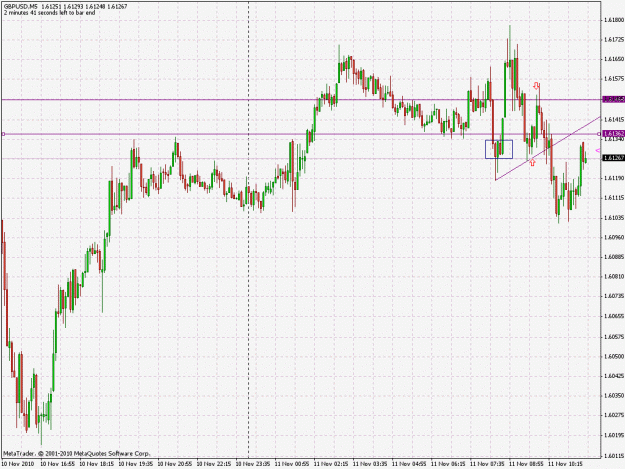Click the 1.60275 price axis label

(x=614, y=415)
